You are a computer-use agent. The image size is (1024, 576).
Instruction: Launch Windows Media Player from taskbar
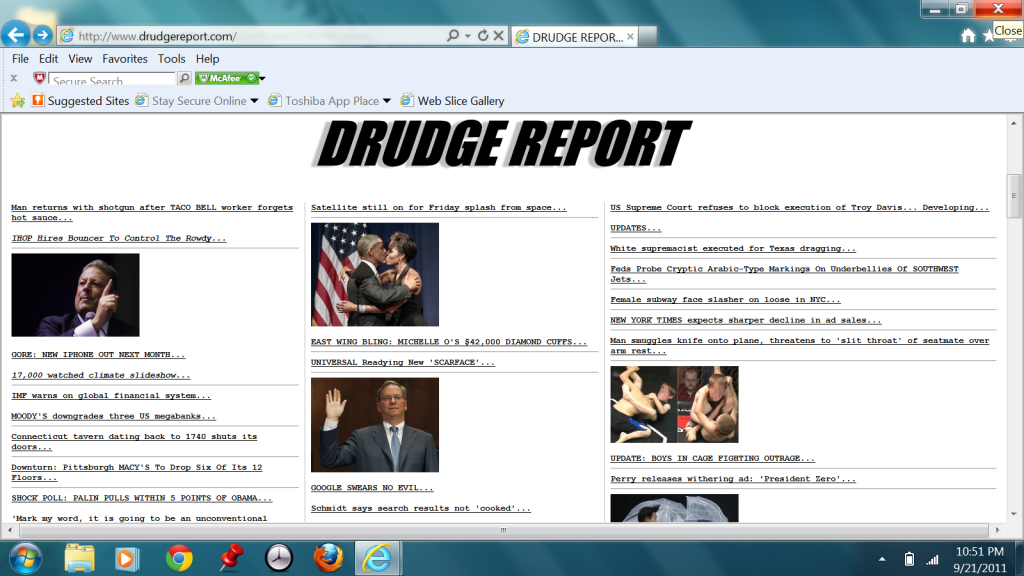click(127, 559)
